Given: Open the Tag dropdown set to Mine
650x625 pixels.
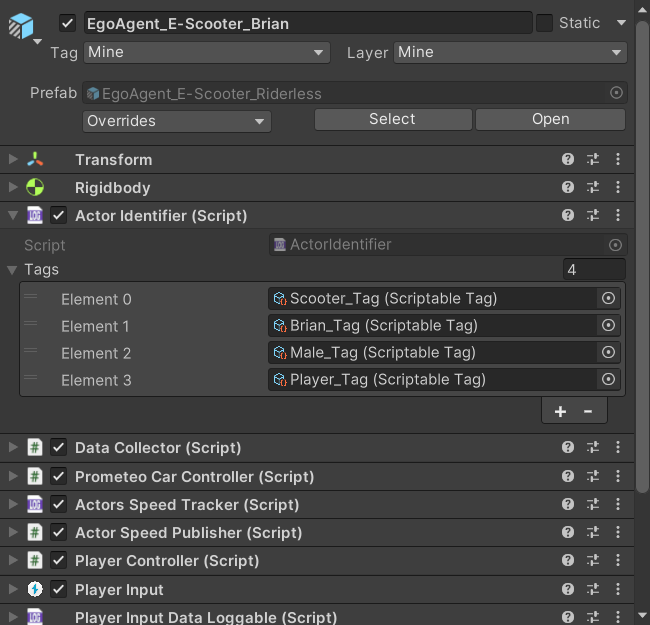Looking at the screenshot, I should click(207, 53).
